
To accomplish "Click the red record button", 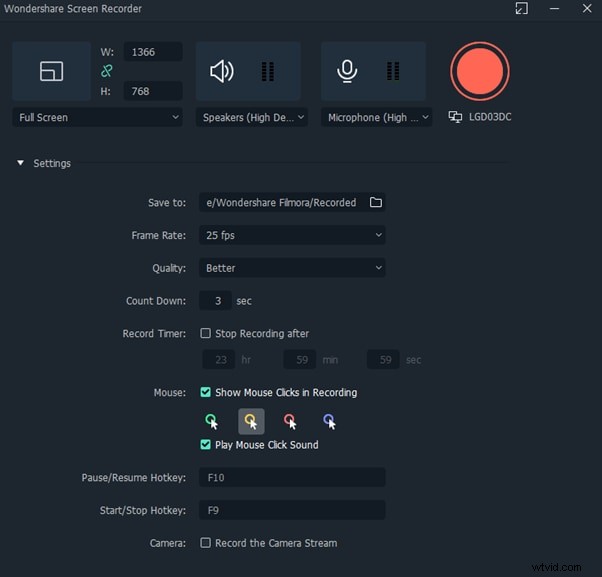I will click(479, 71).
